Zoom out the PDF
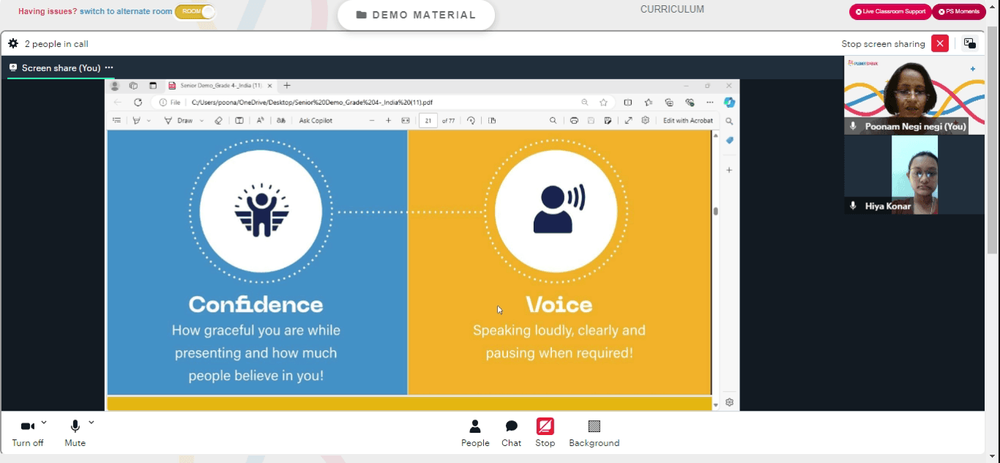This screenshot has width=1000, height=463. click(x=372, y=120)
